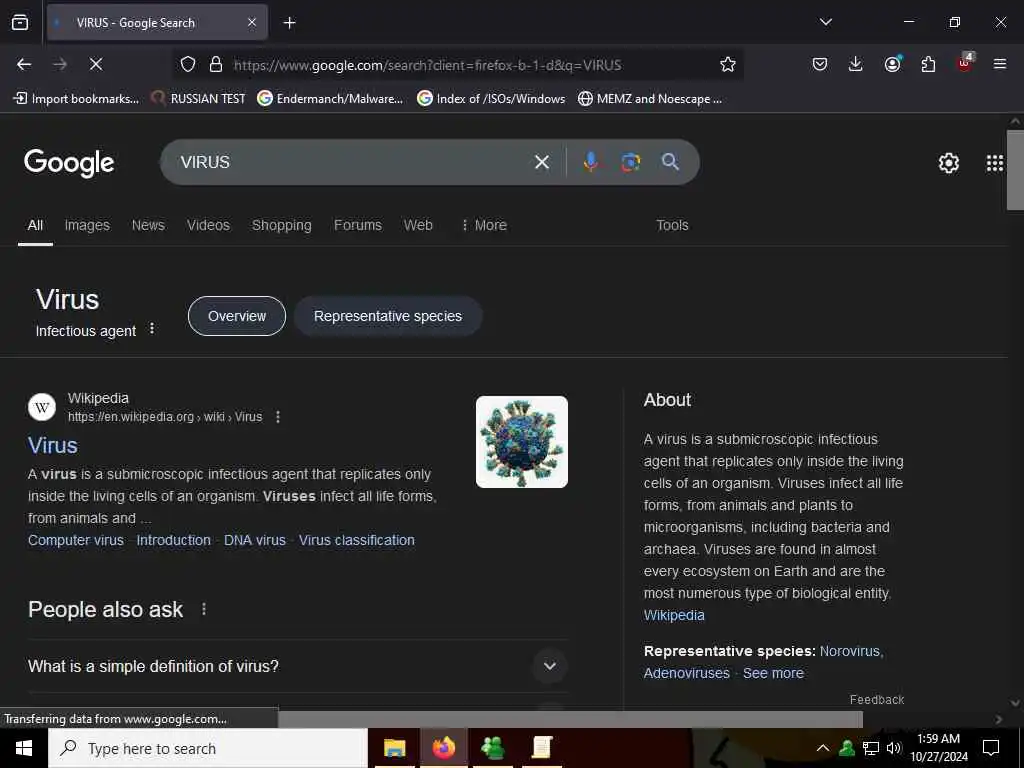
Task: Open MEMZ and Noescape bookmark
Action: [650, 99]
